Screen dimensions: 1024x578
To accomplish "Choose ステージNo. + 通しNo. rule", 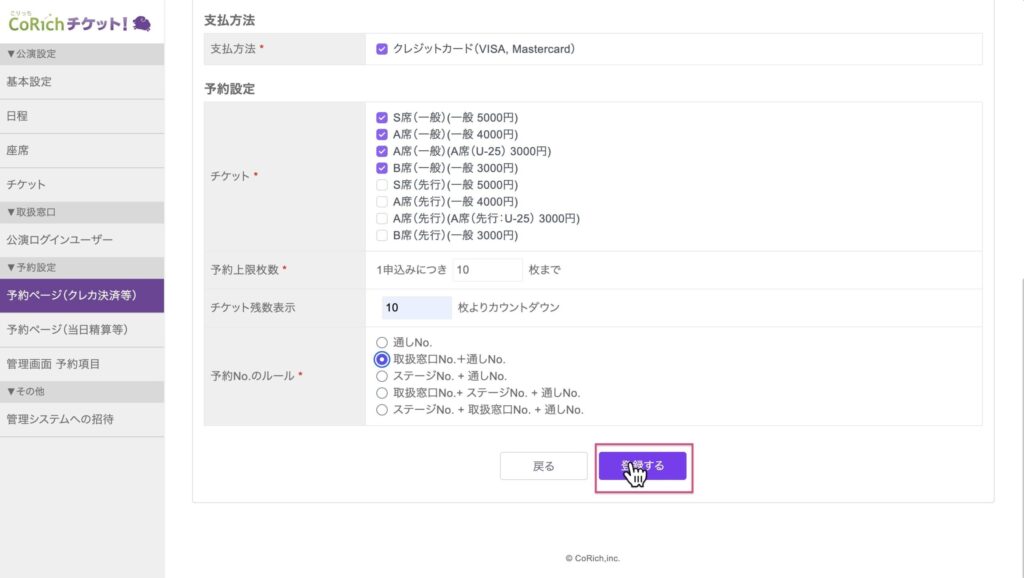I will [x=382, y=376].
